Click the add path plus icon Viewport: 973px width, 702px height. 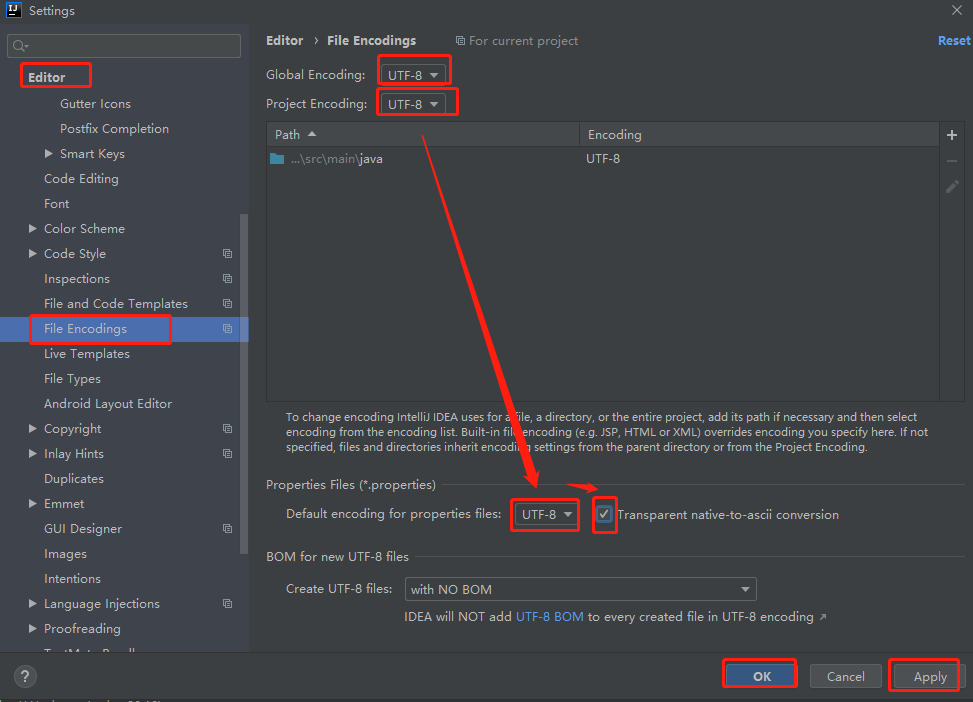[952, 135]
